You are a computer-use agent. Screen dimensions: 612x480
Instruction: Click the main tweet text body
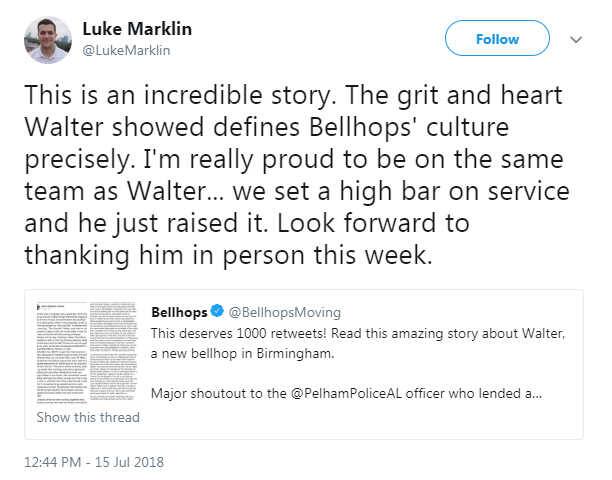click(x=297, y=175)
